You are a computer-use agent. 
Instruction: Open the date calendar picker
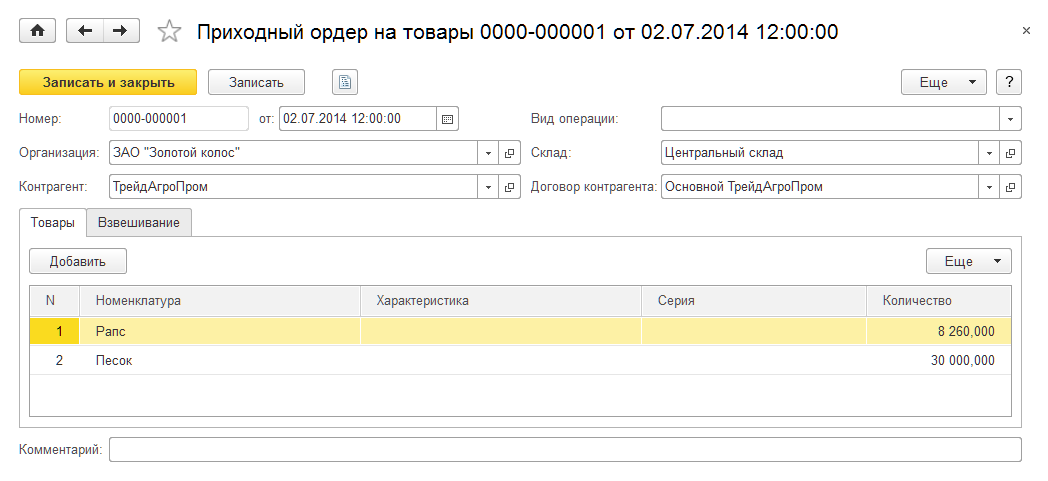pyautogui.click(x=448, y=119)
